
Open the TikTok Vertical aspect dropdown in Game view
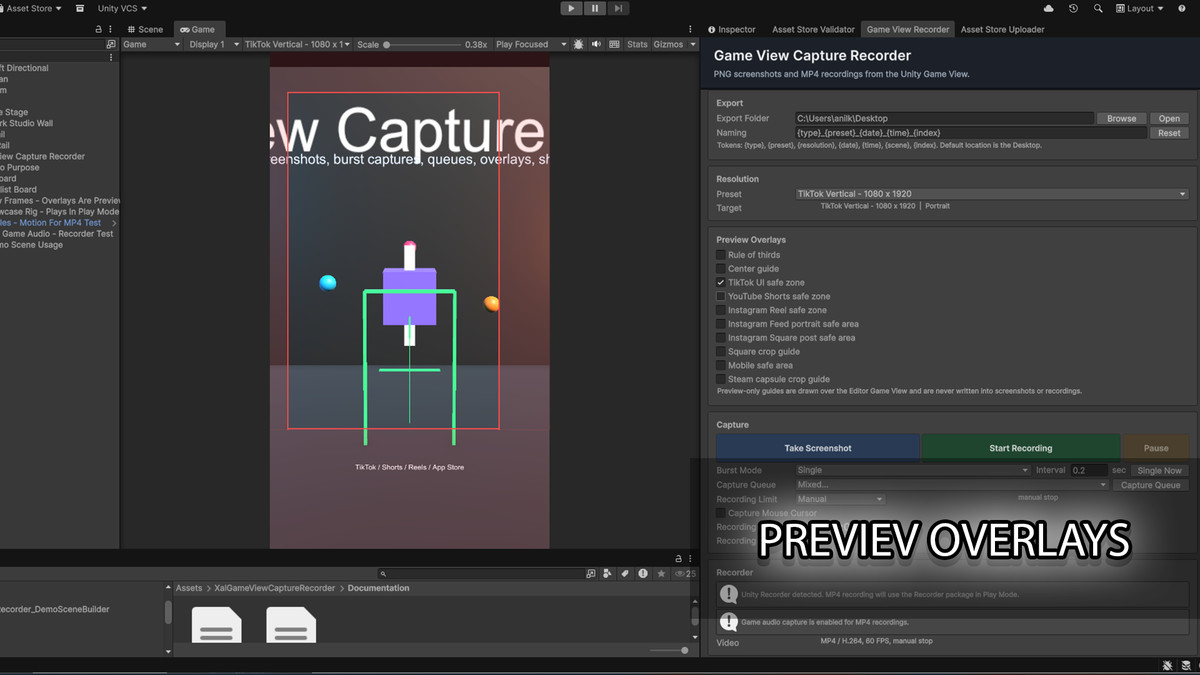[297, 44]
